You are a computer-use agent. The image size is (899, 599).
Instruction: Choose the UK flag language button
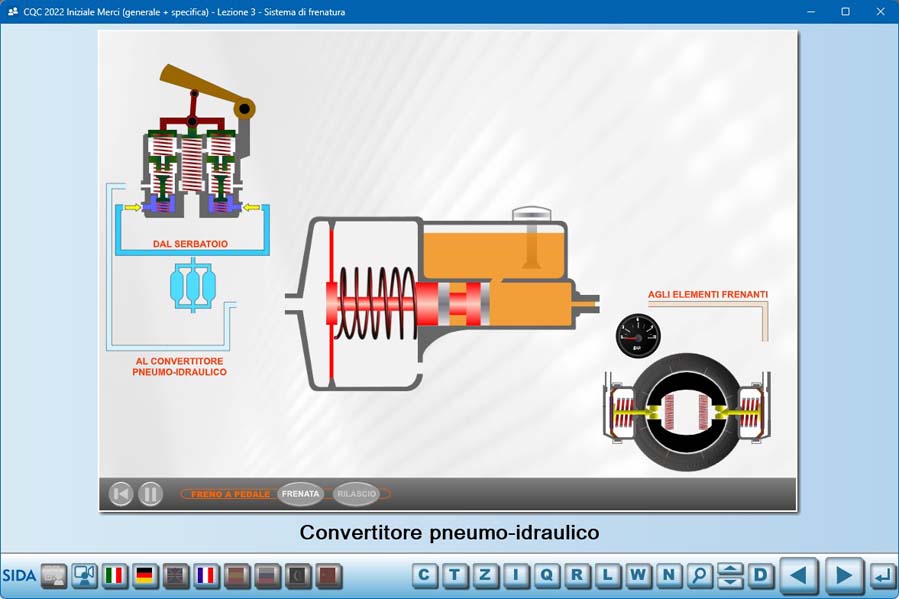(175, 575)
